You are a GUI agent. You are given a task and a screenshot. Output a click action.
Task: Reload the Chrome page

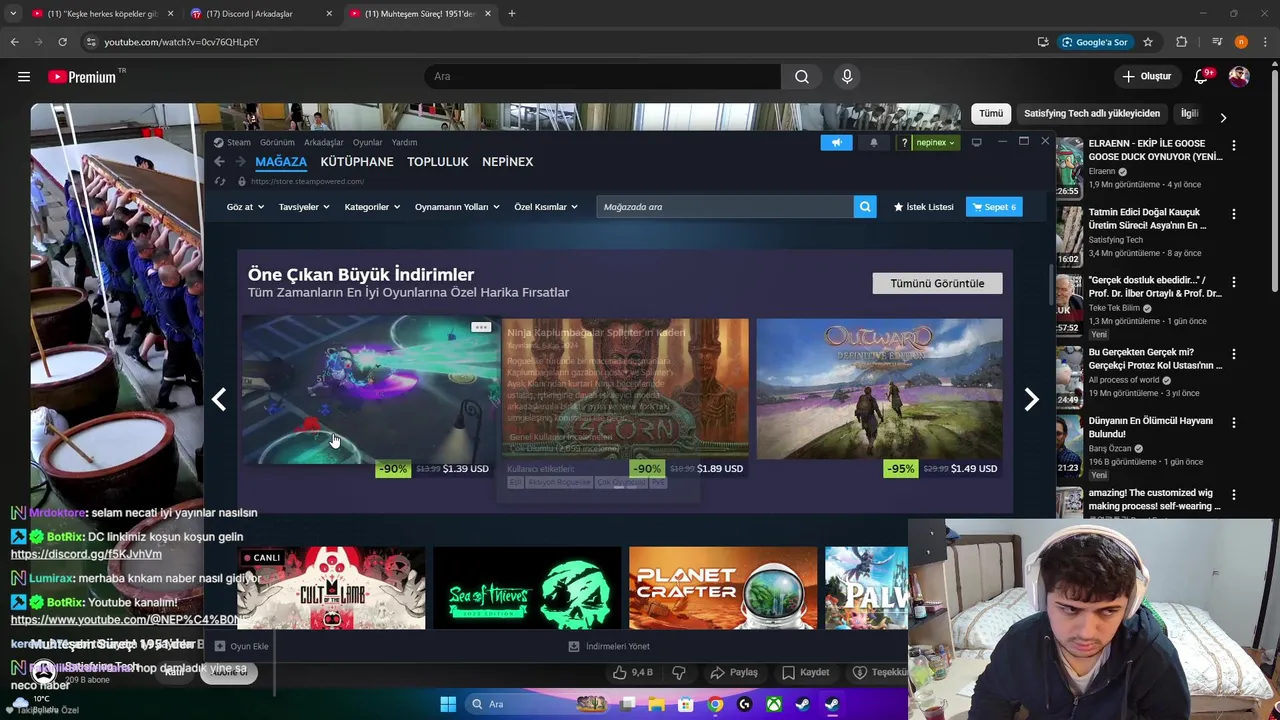tap(62, 42)
